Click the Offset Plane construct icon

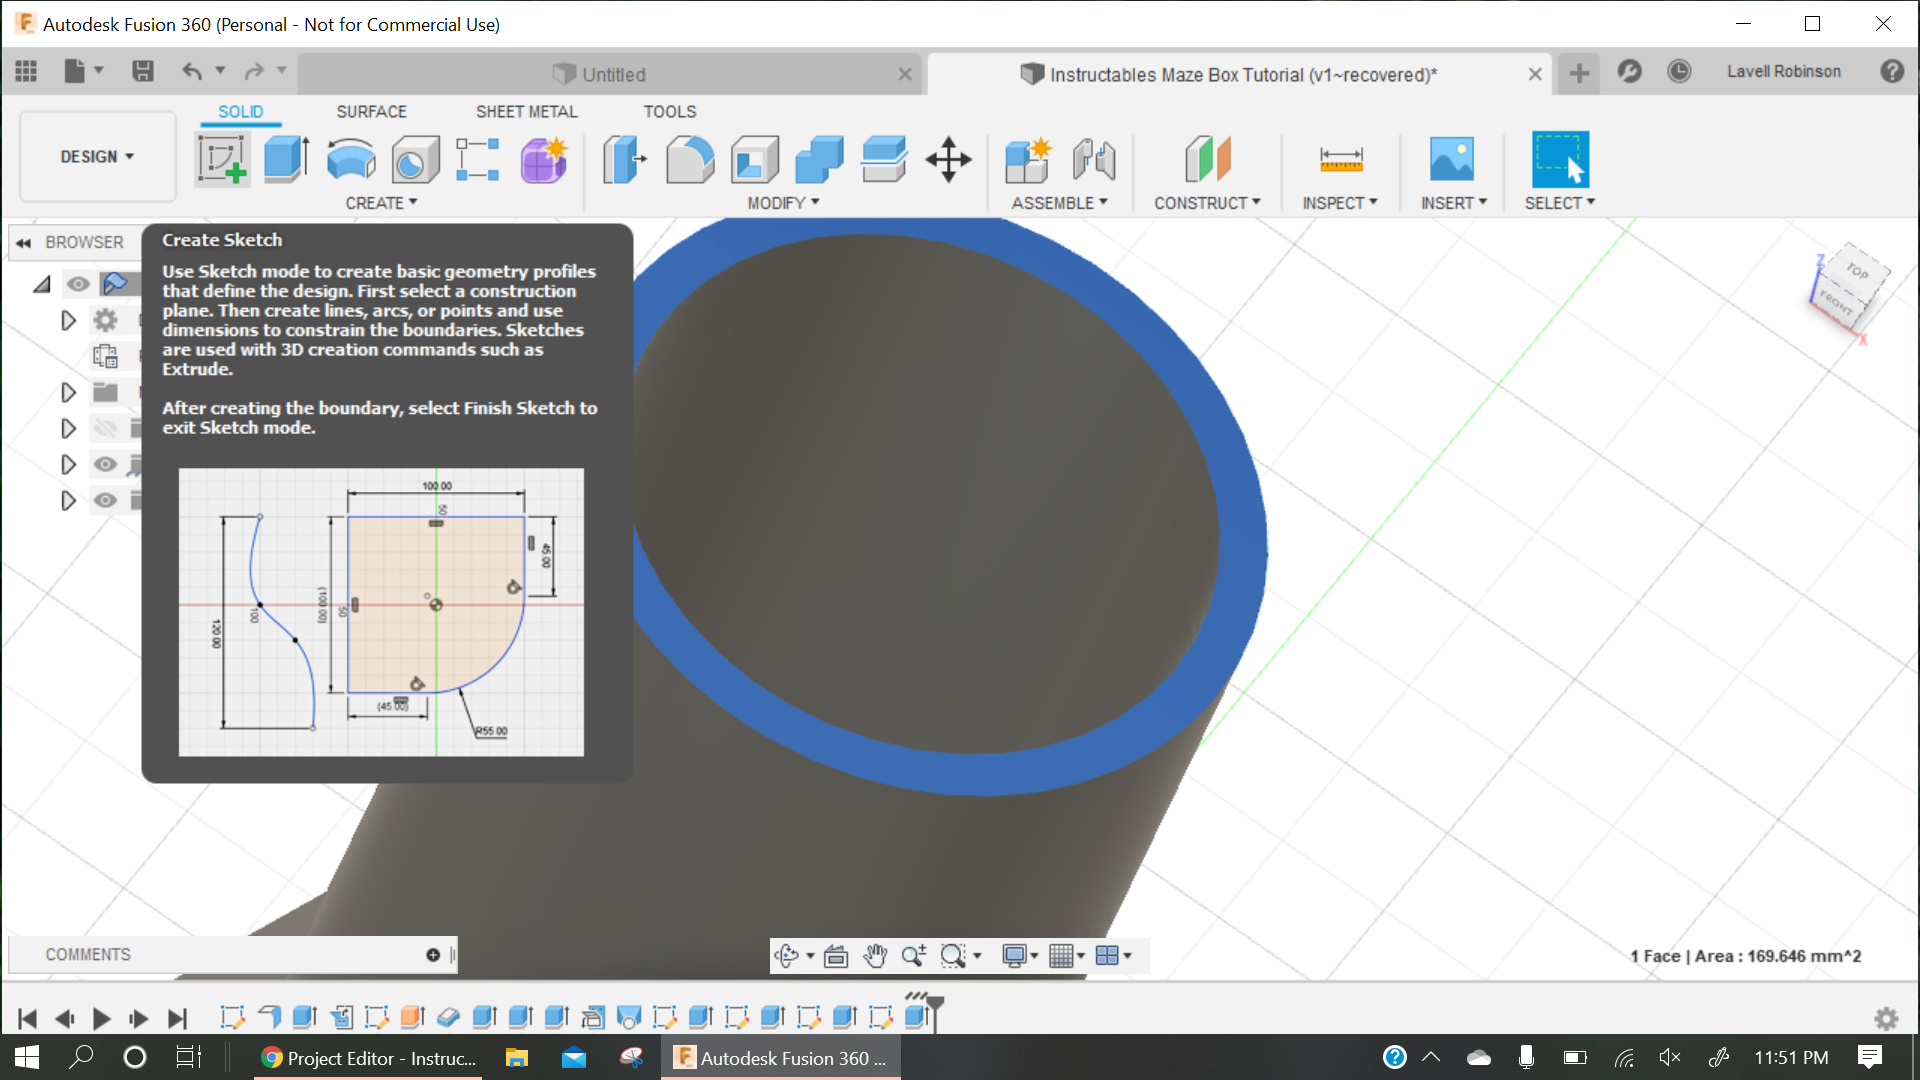pos(1207,159)
